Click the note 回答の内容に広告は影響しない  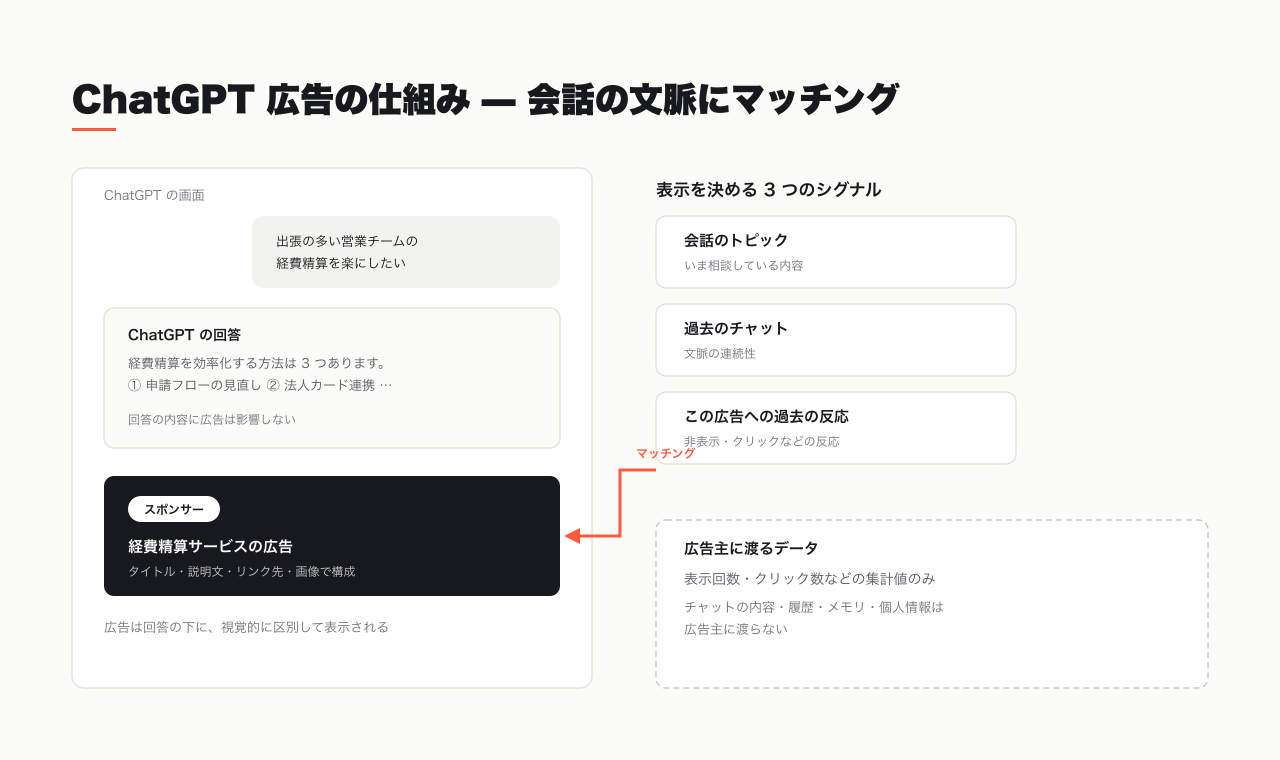point(212,420)
